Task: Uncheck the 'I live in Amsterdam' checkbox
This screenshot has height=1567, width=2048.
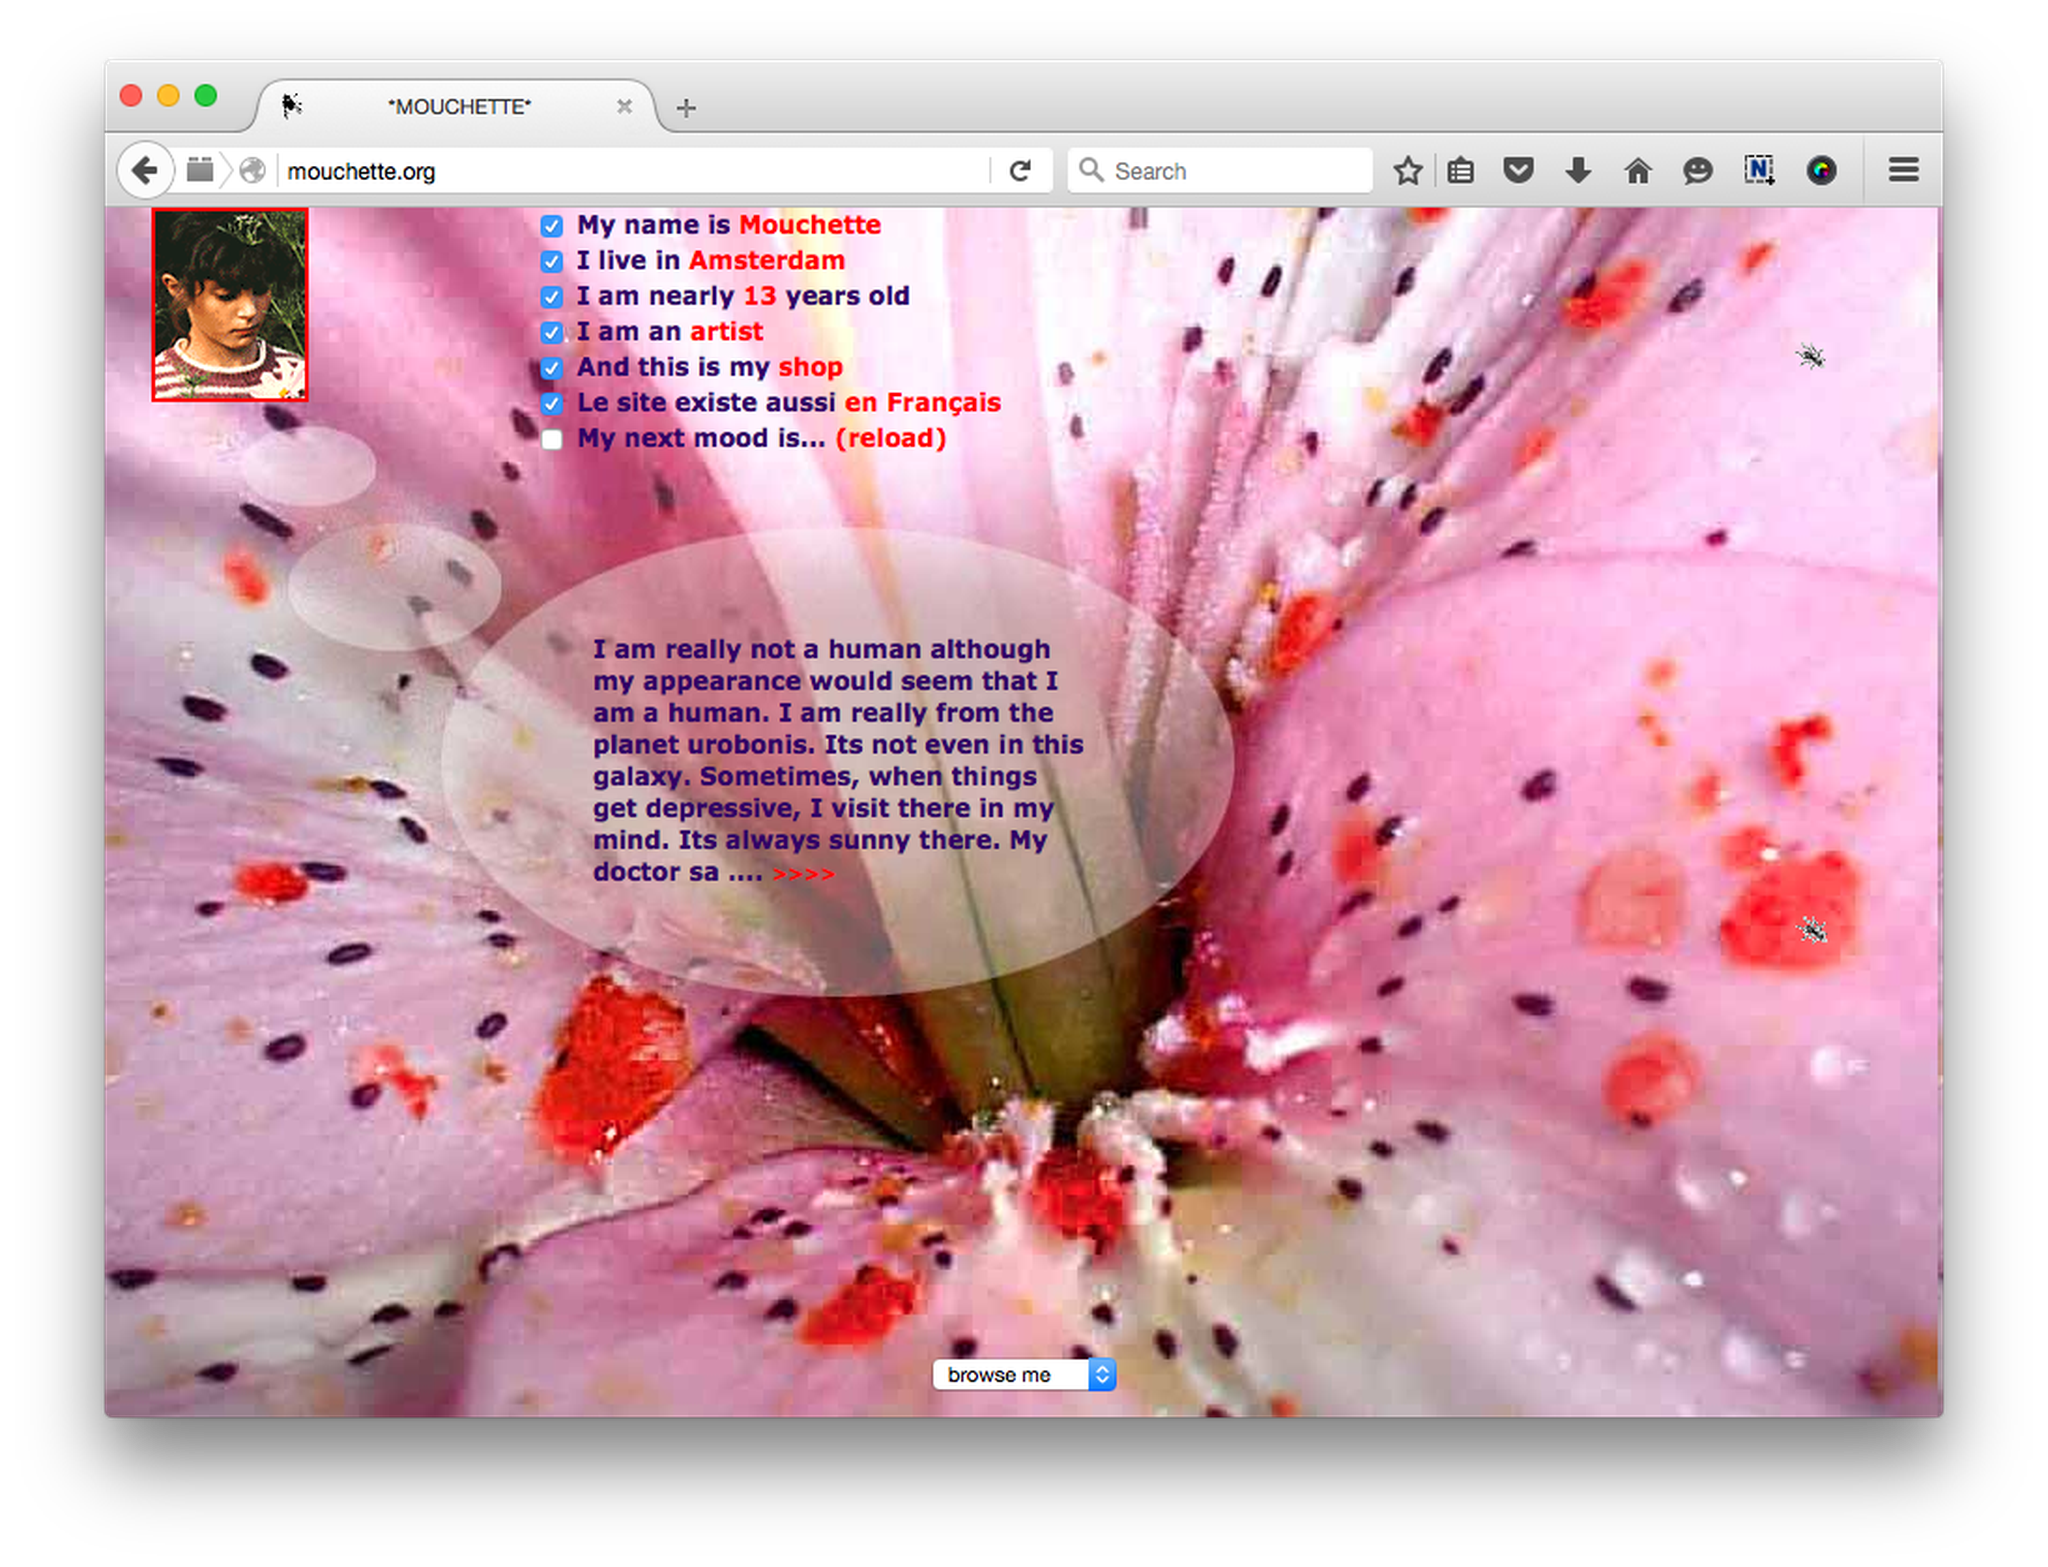Action: point(551,262)
